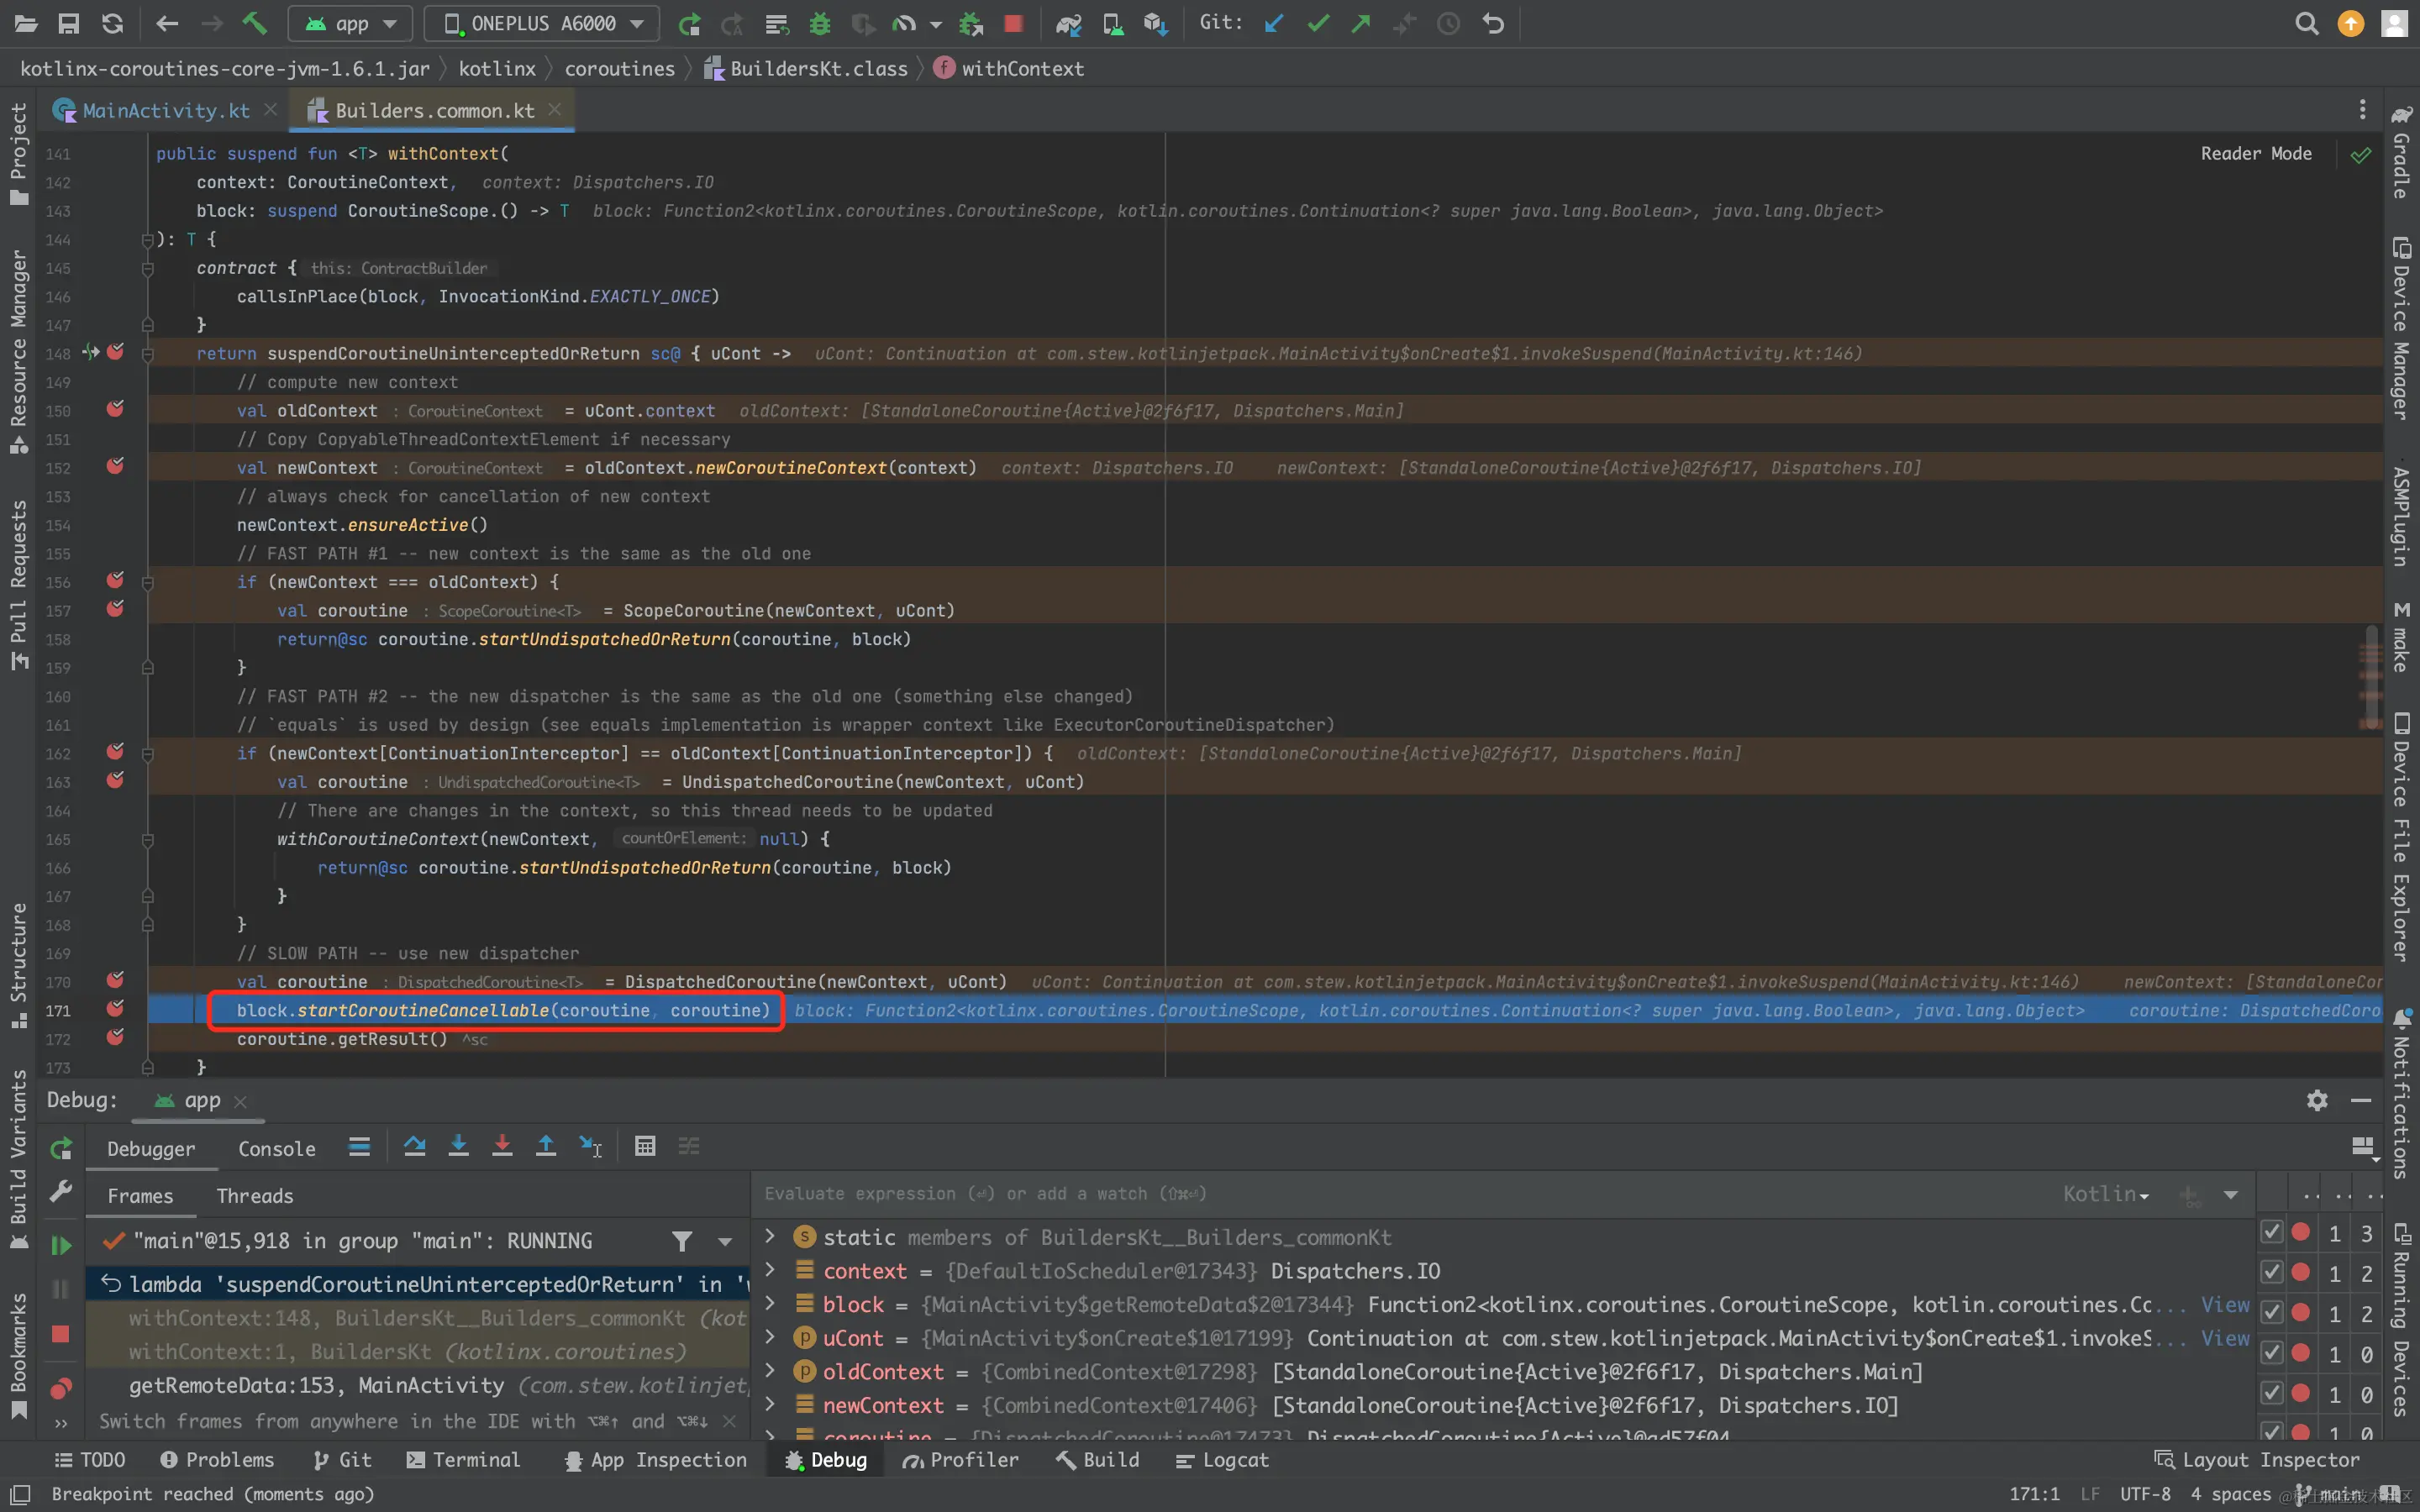The width and height of the screenshot is (2420, 1512).
Task: Click the Make Project hammer icon
Action: pos(255,23)
